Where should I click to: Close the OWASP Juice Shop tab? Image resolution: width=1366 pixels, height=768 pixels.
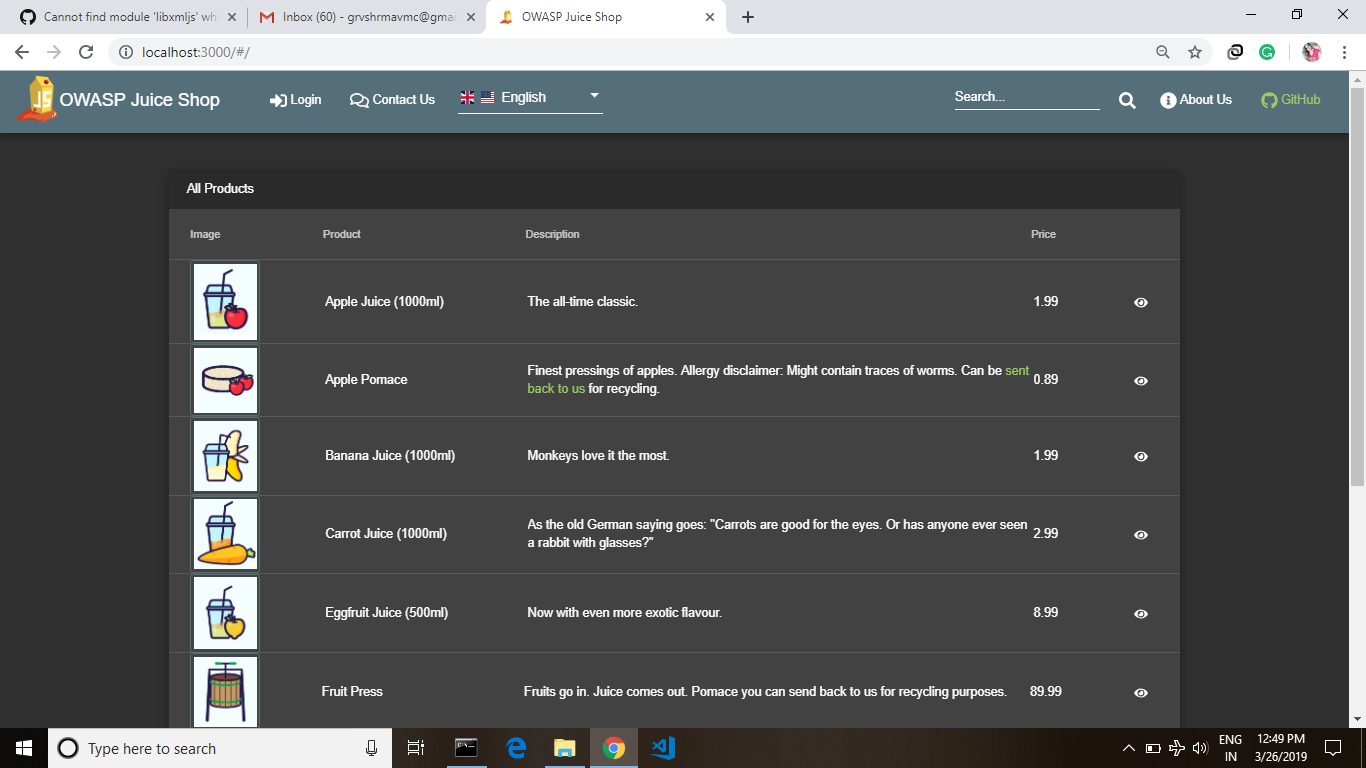tap(710, 17)
